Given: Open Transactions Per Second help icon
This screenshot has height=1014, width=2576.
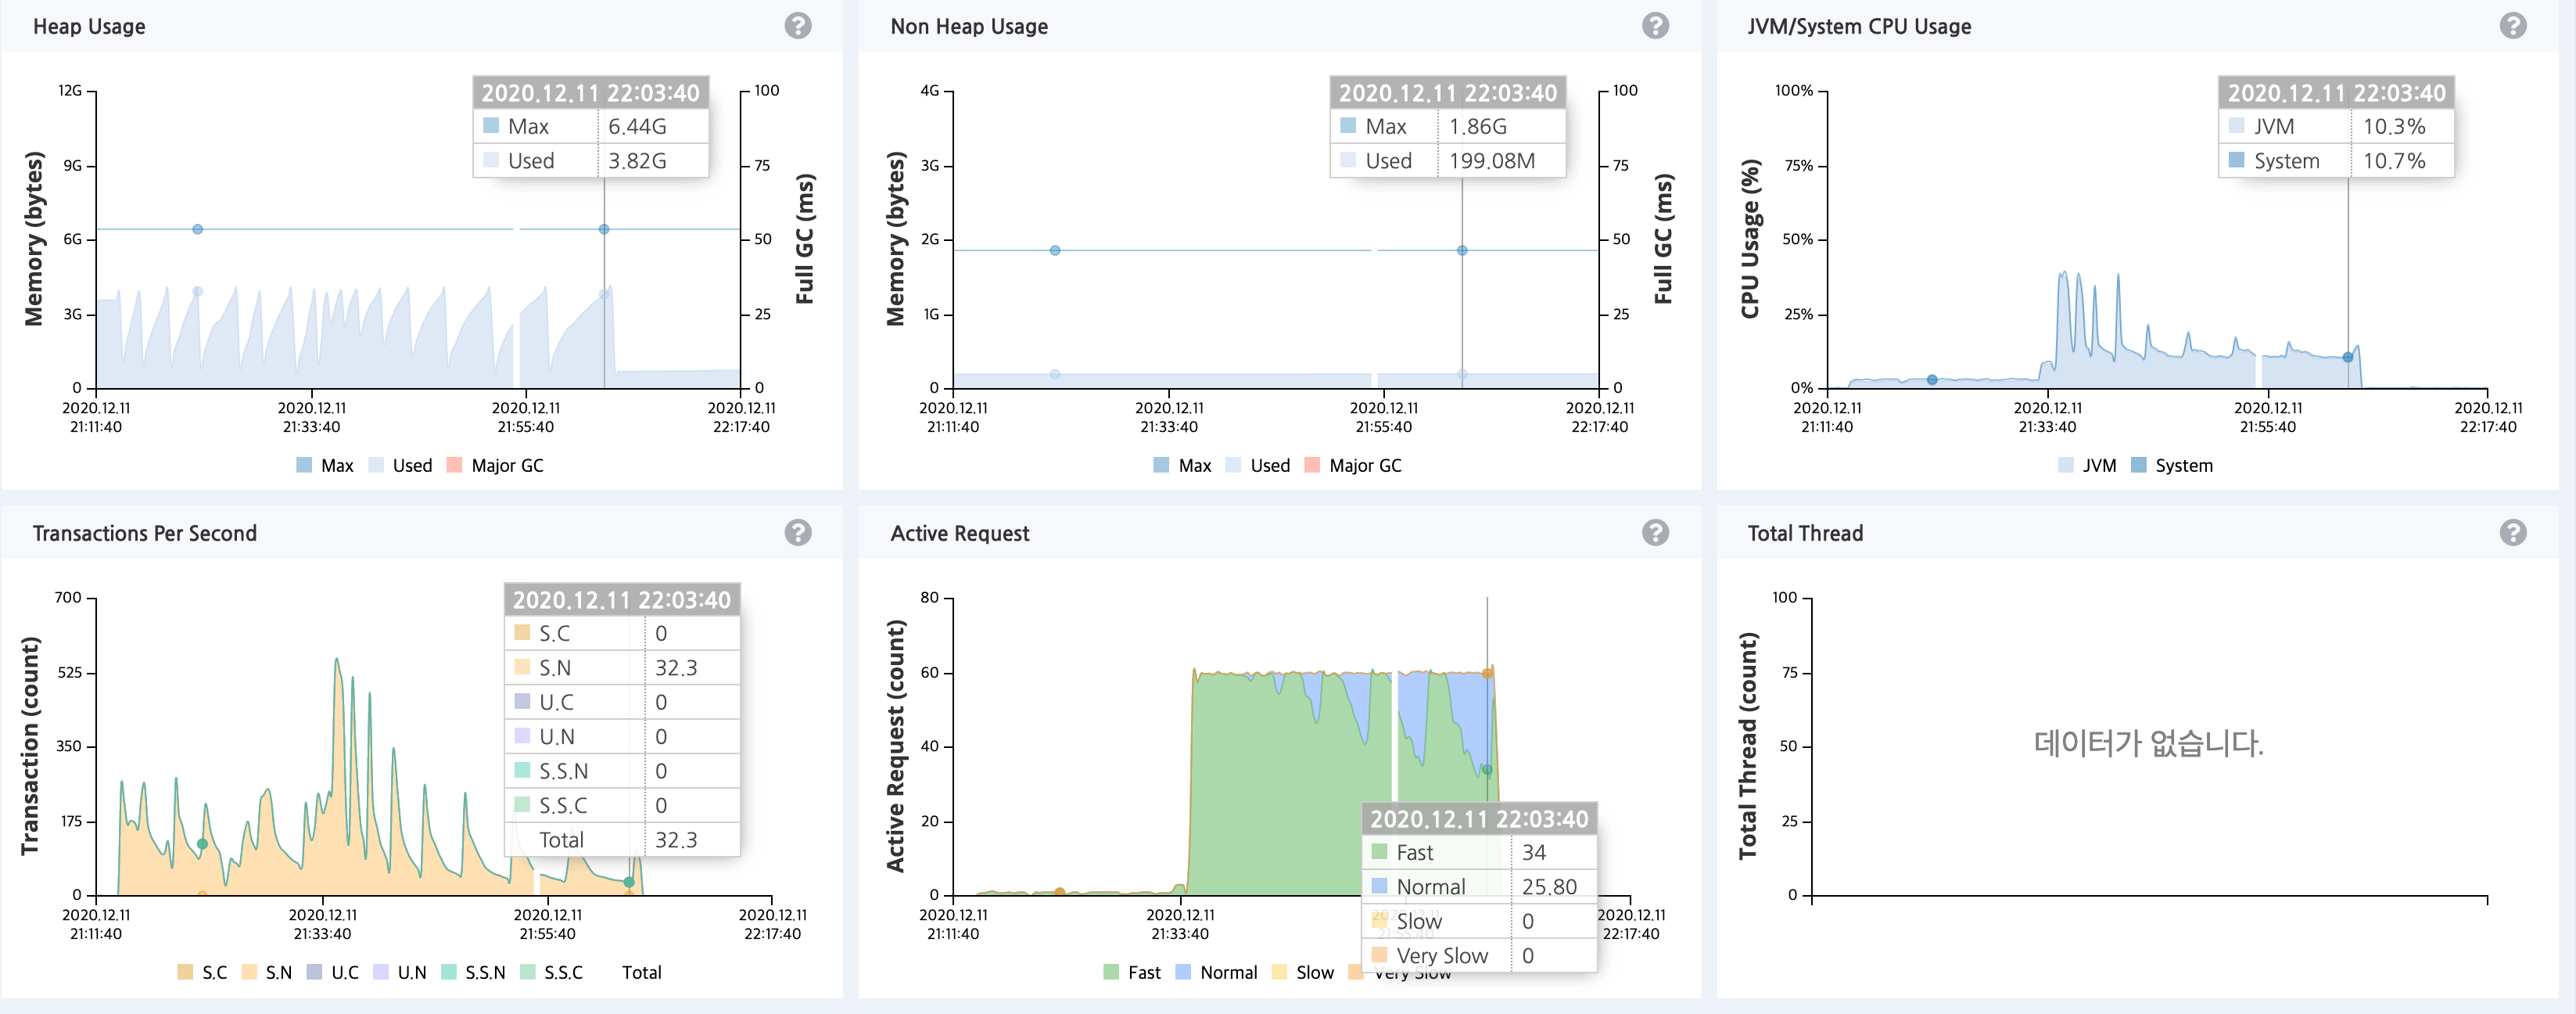Looking at the screenshot, I should point(797,533).
